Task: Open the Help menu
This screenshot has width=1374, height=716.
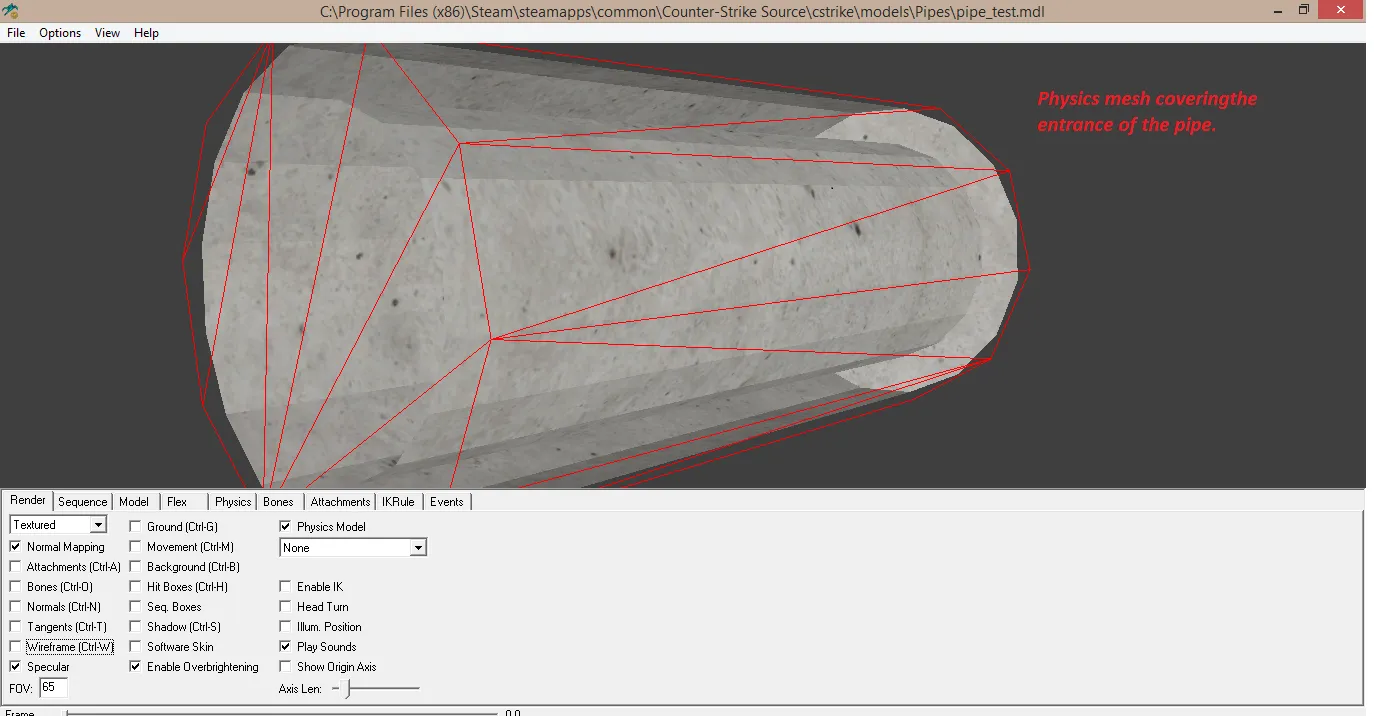Action: [x=146, y=33]
